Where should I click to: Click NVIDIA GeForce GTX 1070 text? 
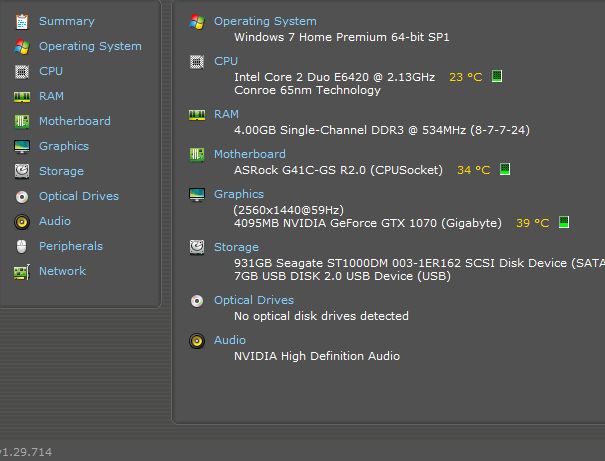(x=368, y=223)
